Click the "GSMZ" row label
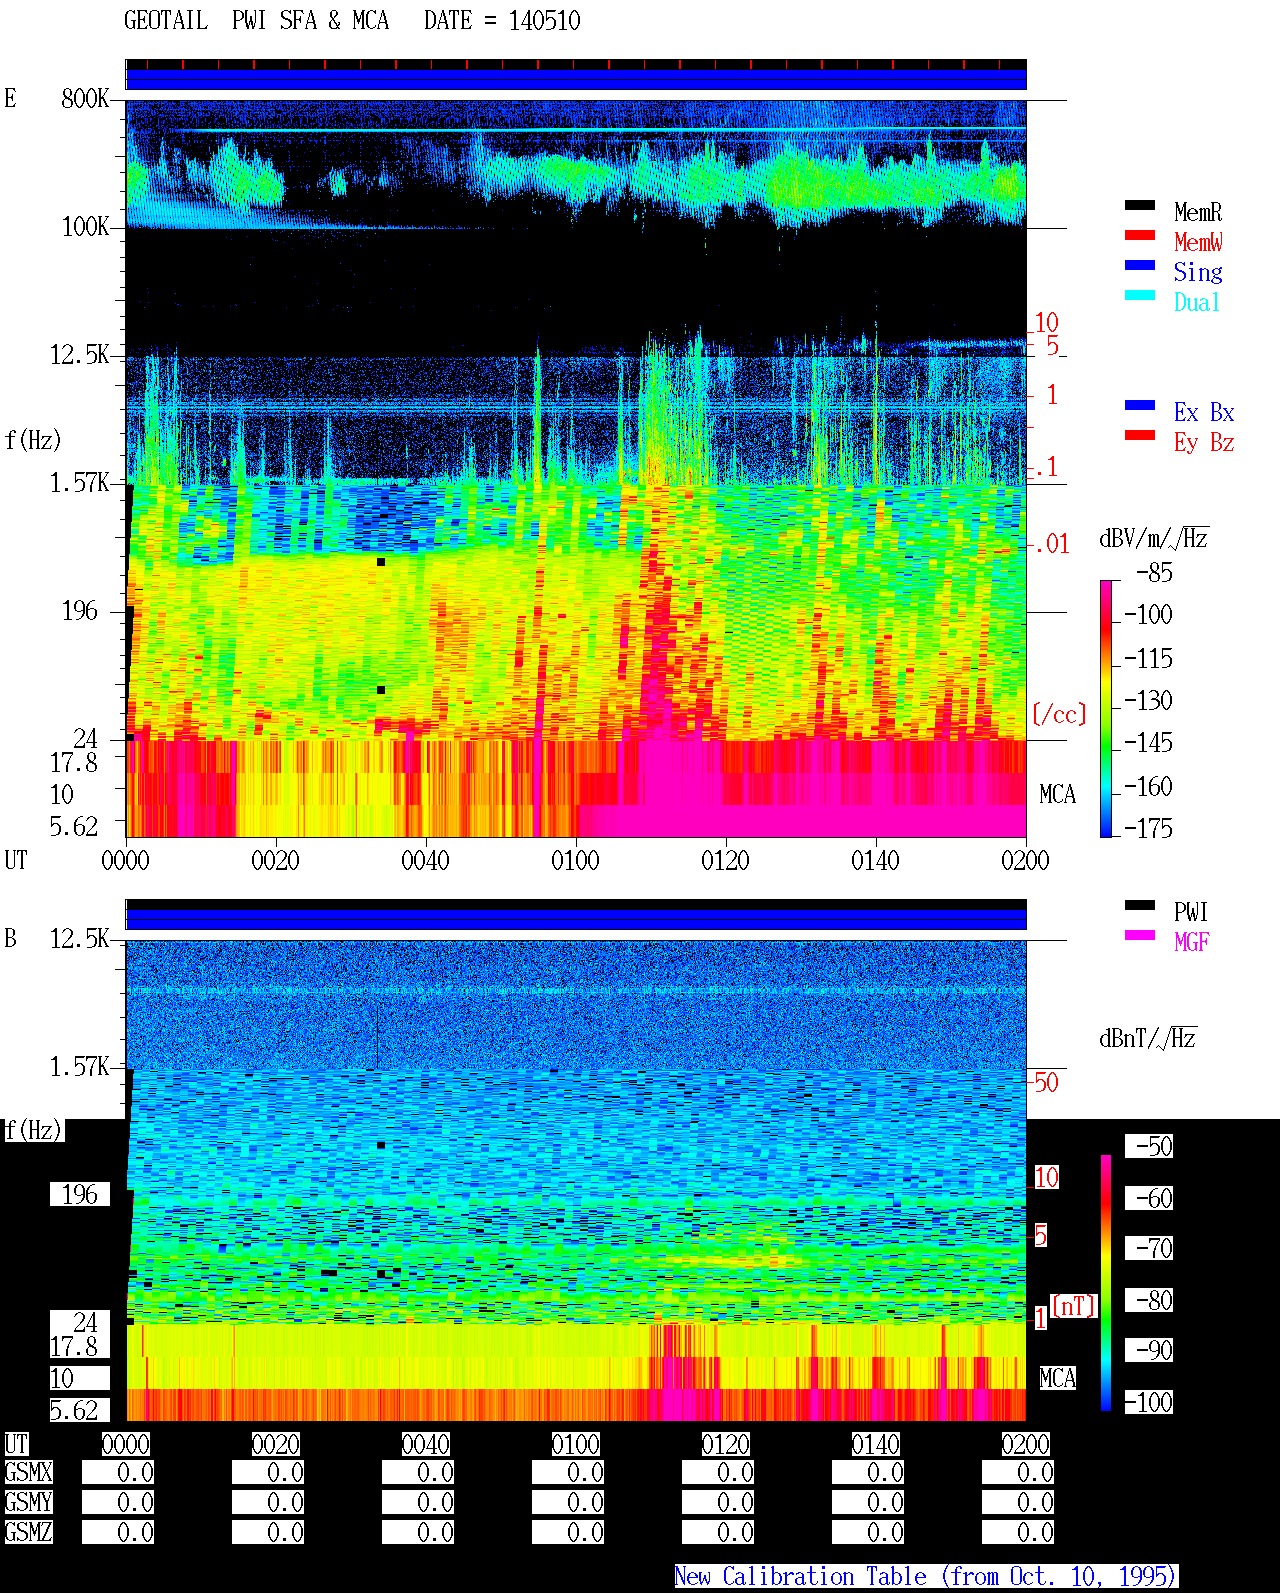 click(x=29, y=1533)
